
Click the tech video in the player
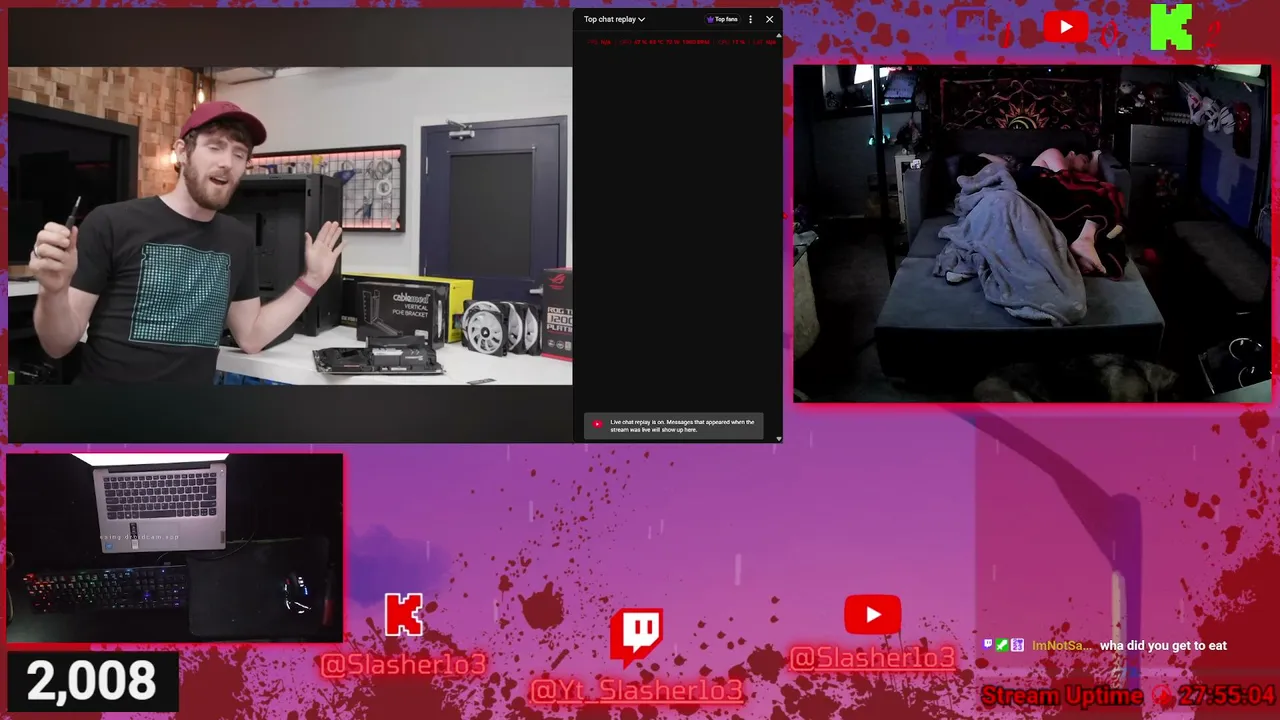(x=290, y=226)
